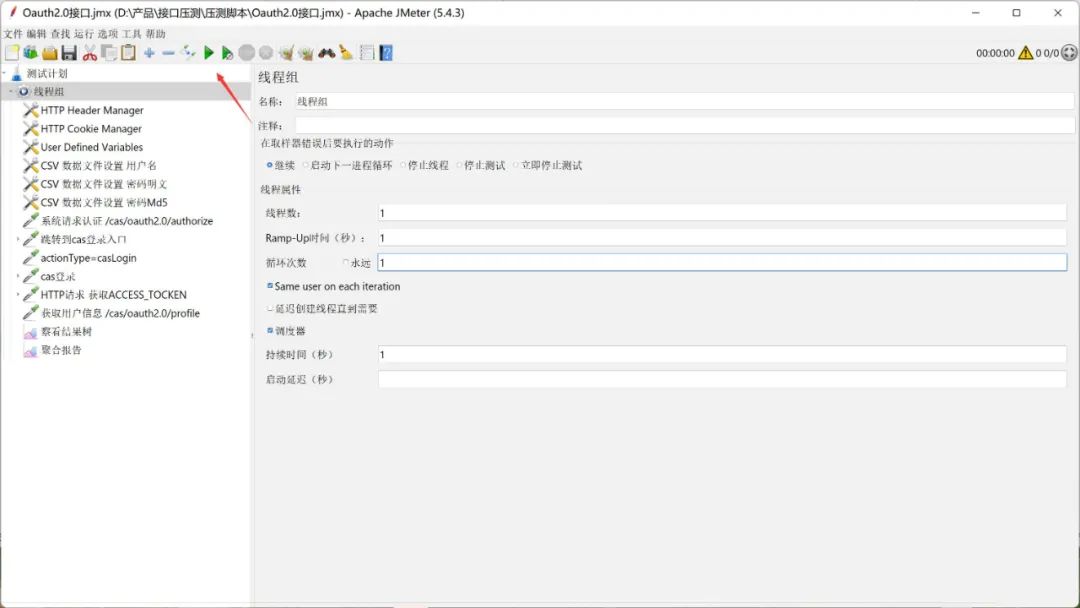1080x608 pixels.
Task: Open the 工具 menu
Action: pyautogui.click(x=132, y=34)
